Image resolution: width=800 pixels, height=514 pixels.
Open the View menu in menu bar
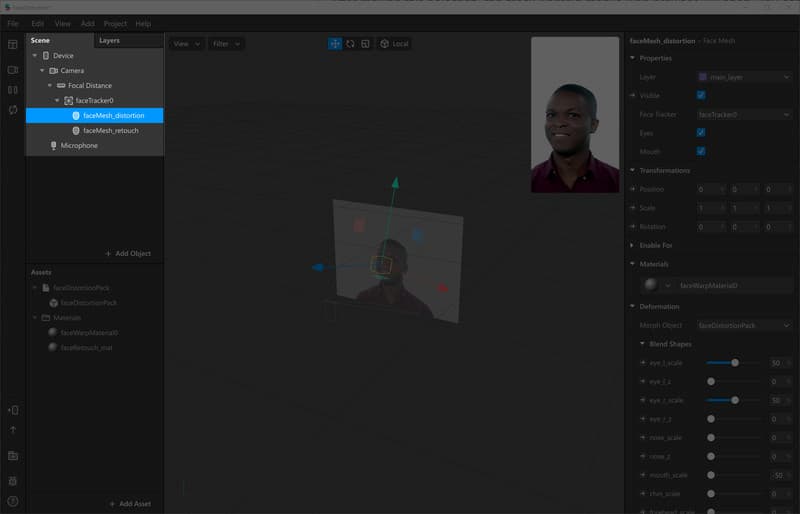[62, 23]
